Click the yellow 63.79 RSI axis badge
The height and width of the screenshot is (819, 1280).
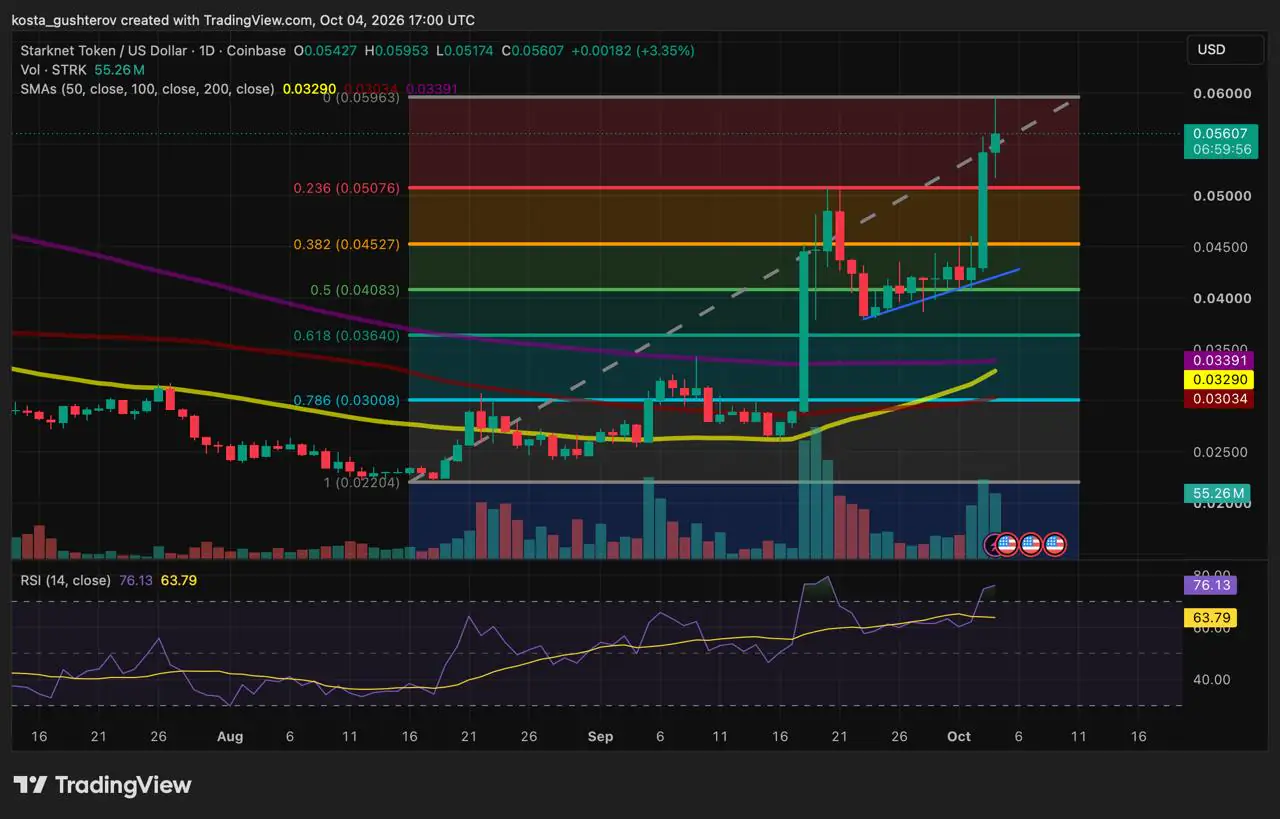coord(1211,619)
